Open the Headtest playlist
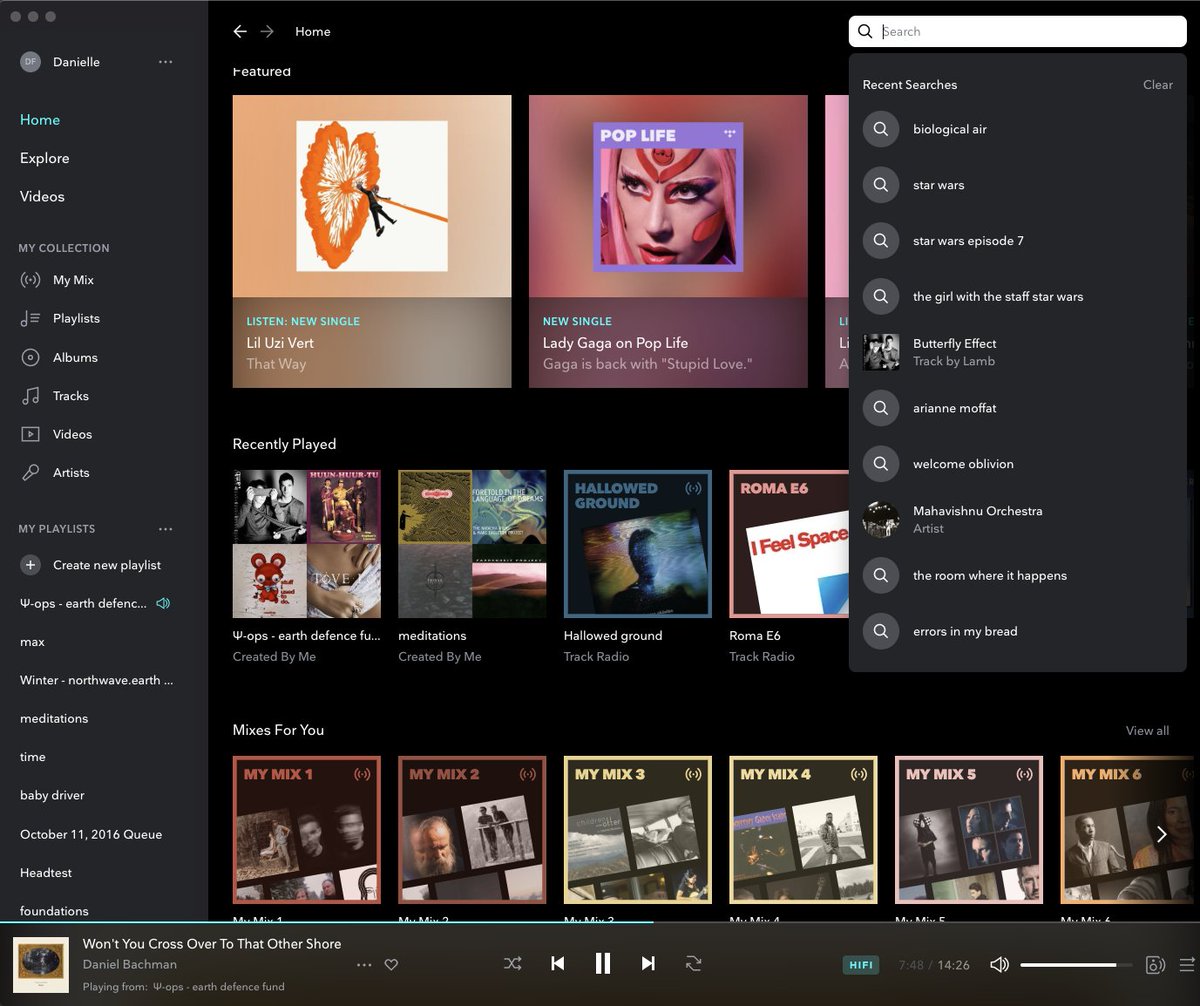This screenshot has height=1006, width=1200. point(46,873)
